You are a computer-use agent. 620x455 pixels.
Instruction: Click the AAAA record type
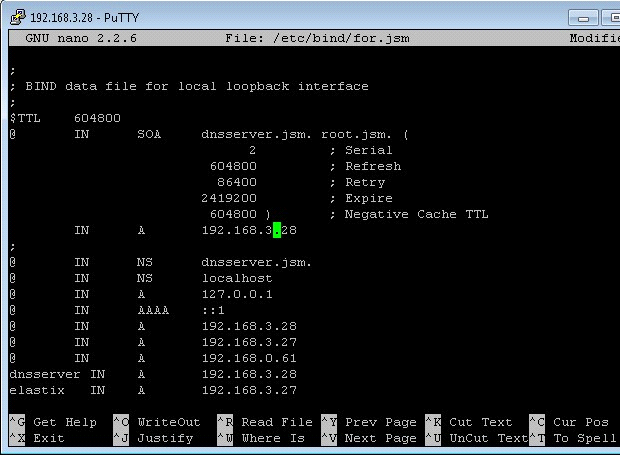pyautogui.click(x=153, y=310)
